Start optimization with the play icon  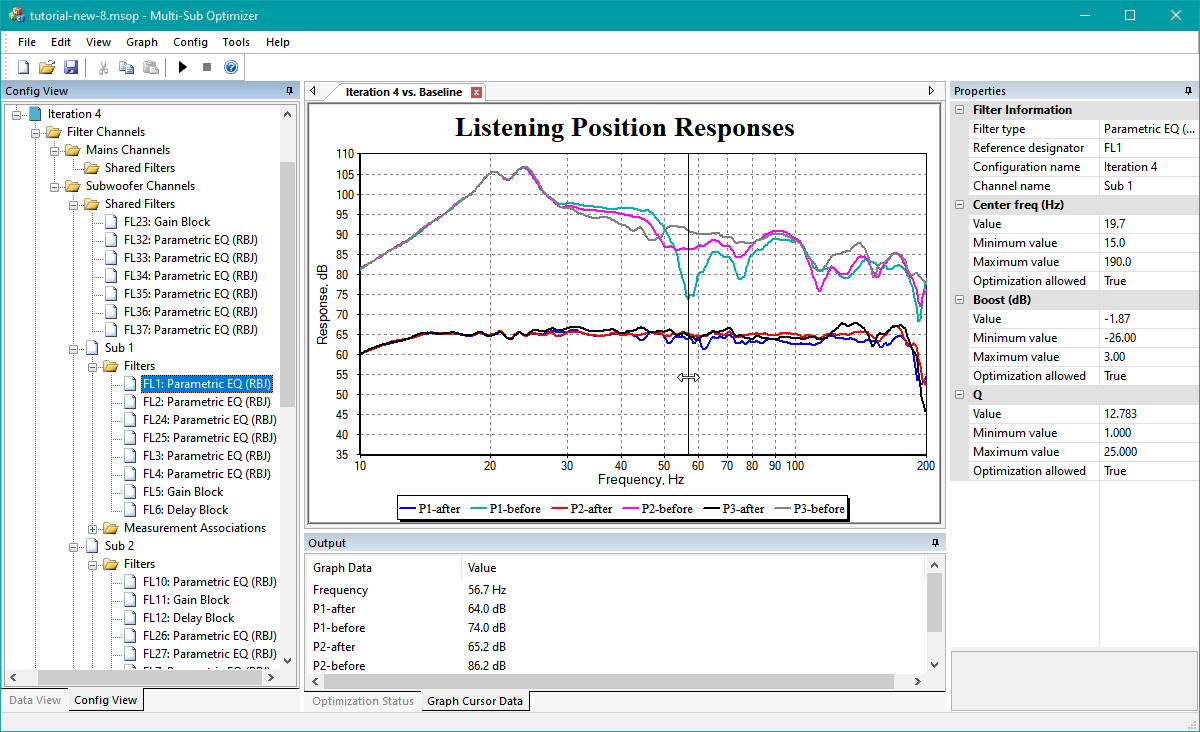click(182, 67)
